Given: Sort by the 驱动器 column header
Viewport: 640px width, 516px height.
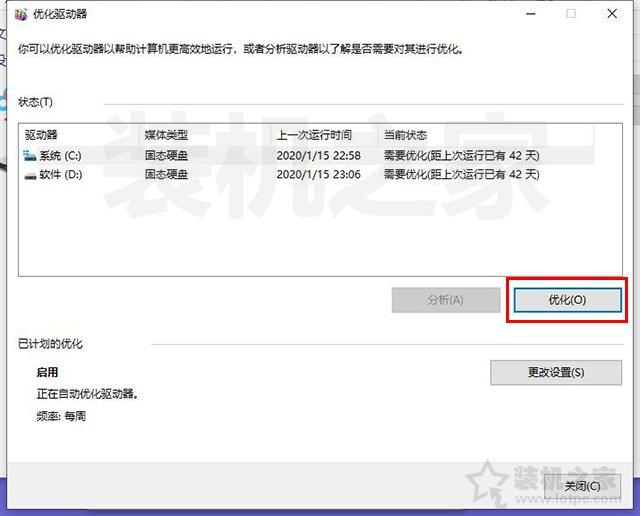Looking at the screenshot, I should click(80, 135).
